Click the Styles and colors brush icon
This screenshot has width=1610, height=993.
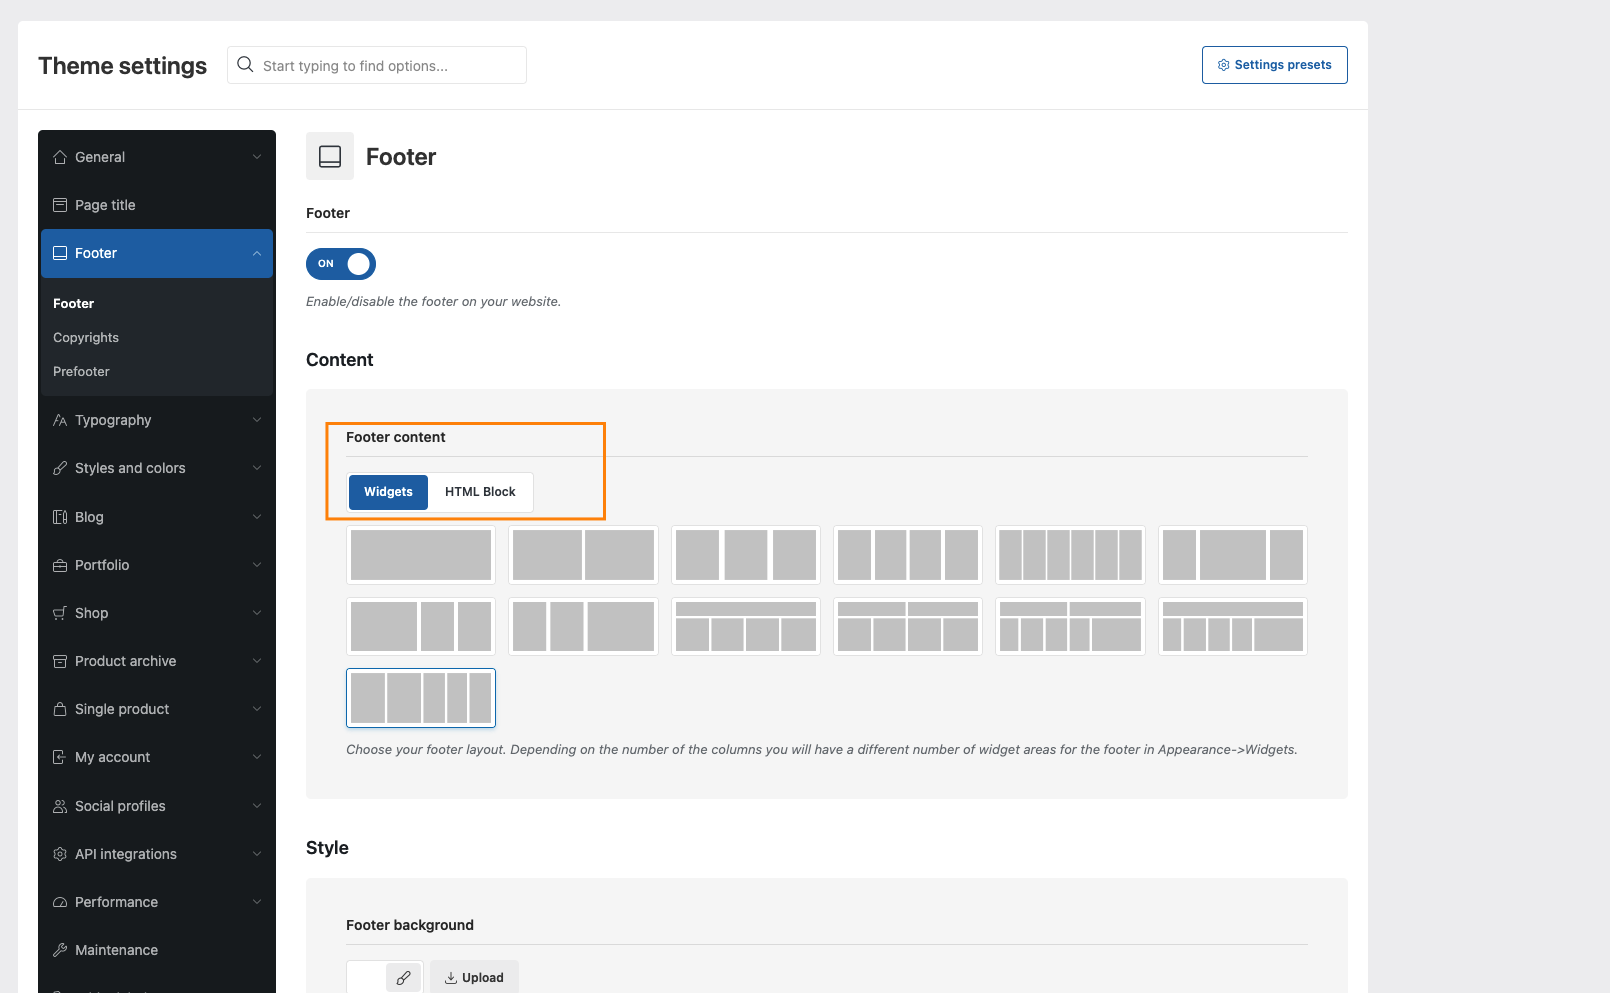coord(60,468)
